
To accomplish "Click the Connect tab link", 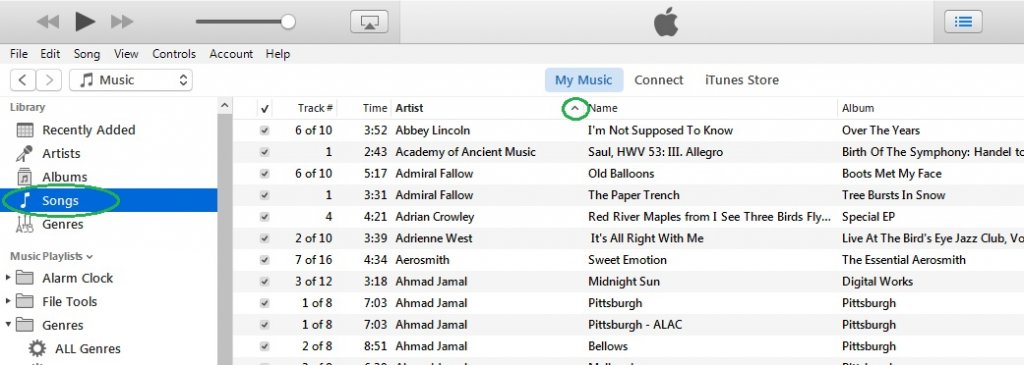I will point(658,80).
